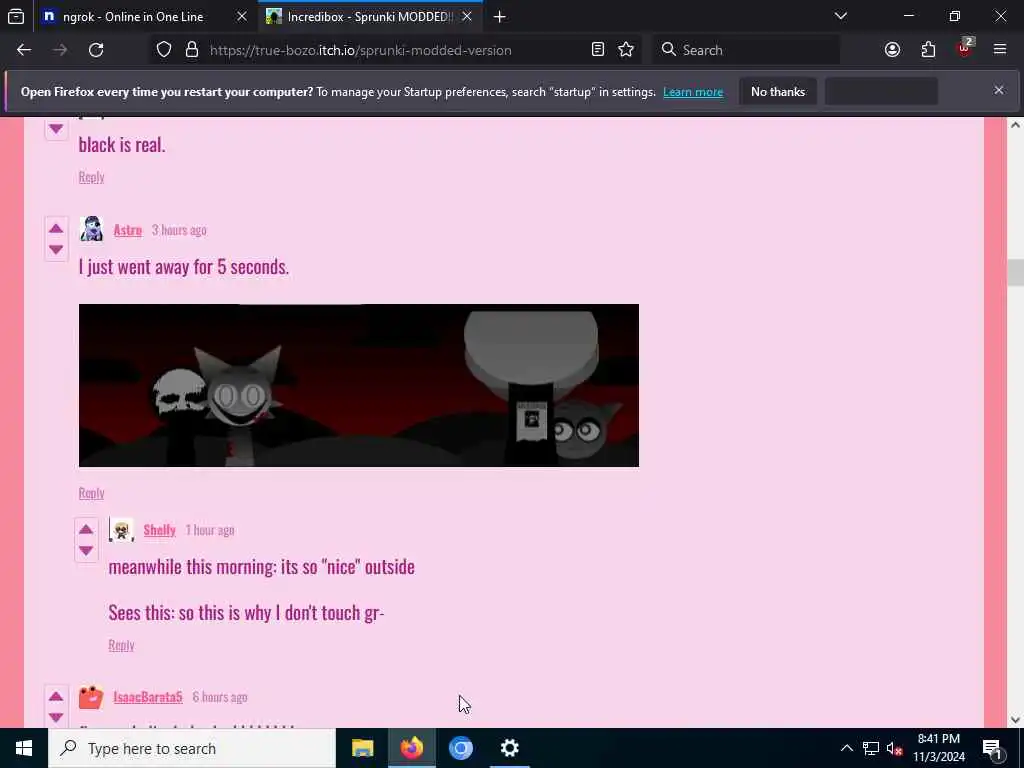
Task: Downvote the 'black is real.' comment
Action: (56, 129)
